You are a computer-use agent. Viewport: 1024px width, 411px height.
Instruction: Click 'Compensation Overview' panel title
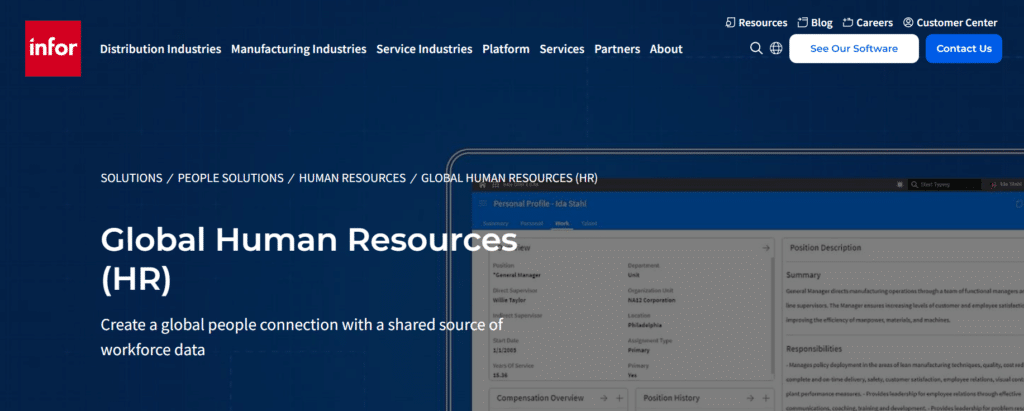(540, 398)
